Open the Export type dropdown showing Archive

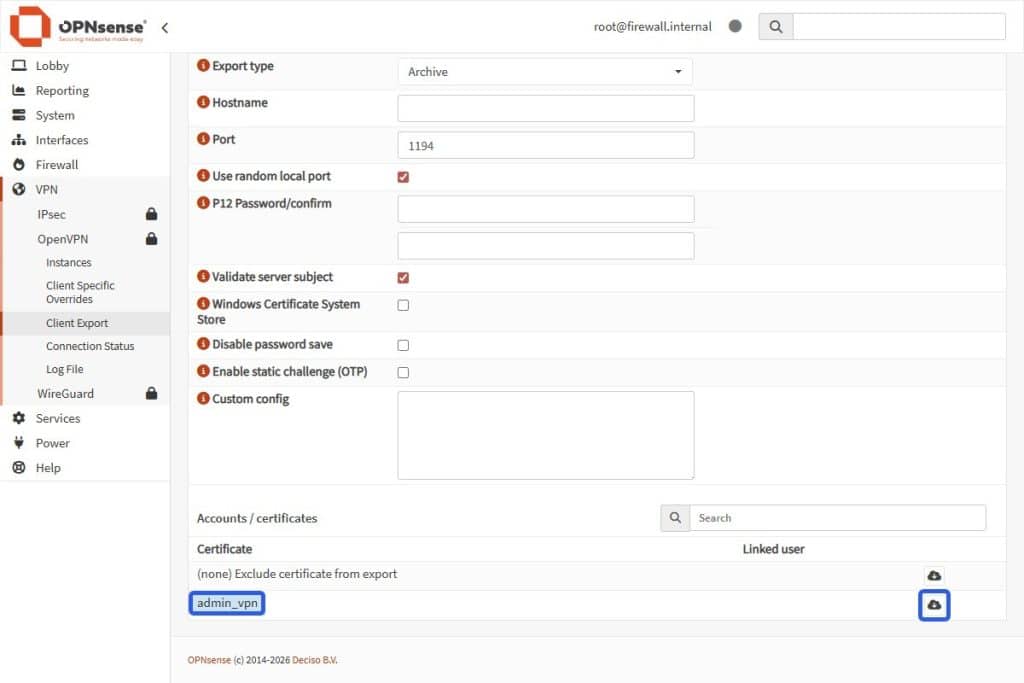pyautogui.click(x=545, y=71)
